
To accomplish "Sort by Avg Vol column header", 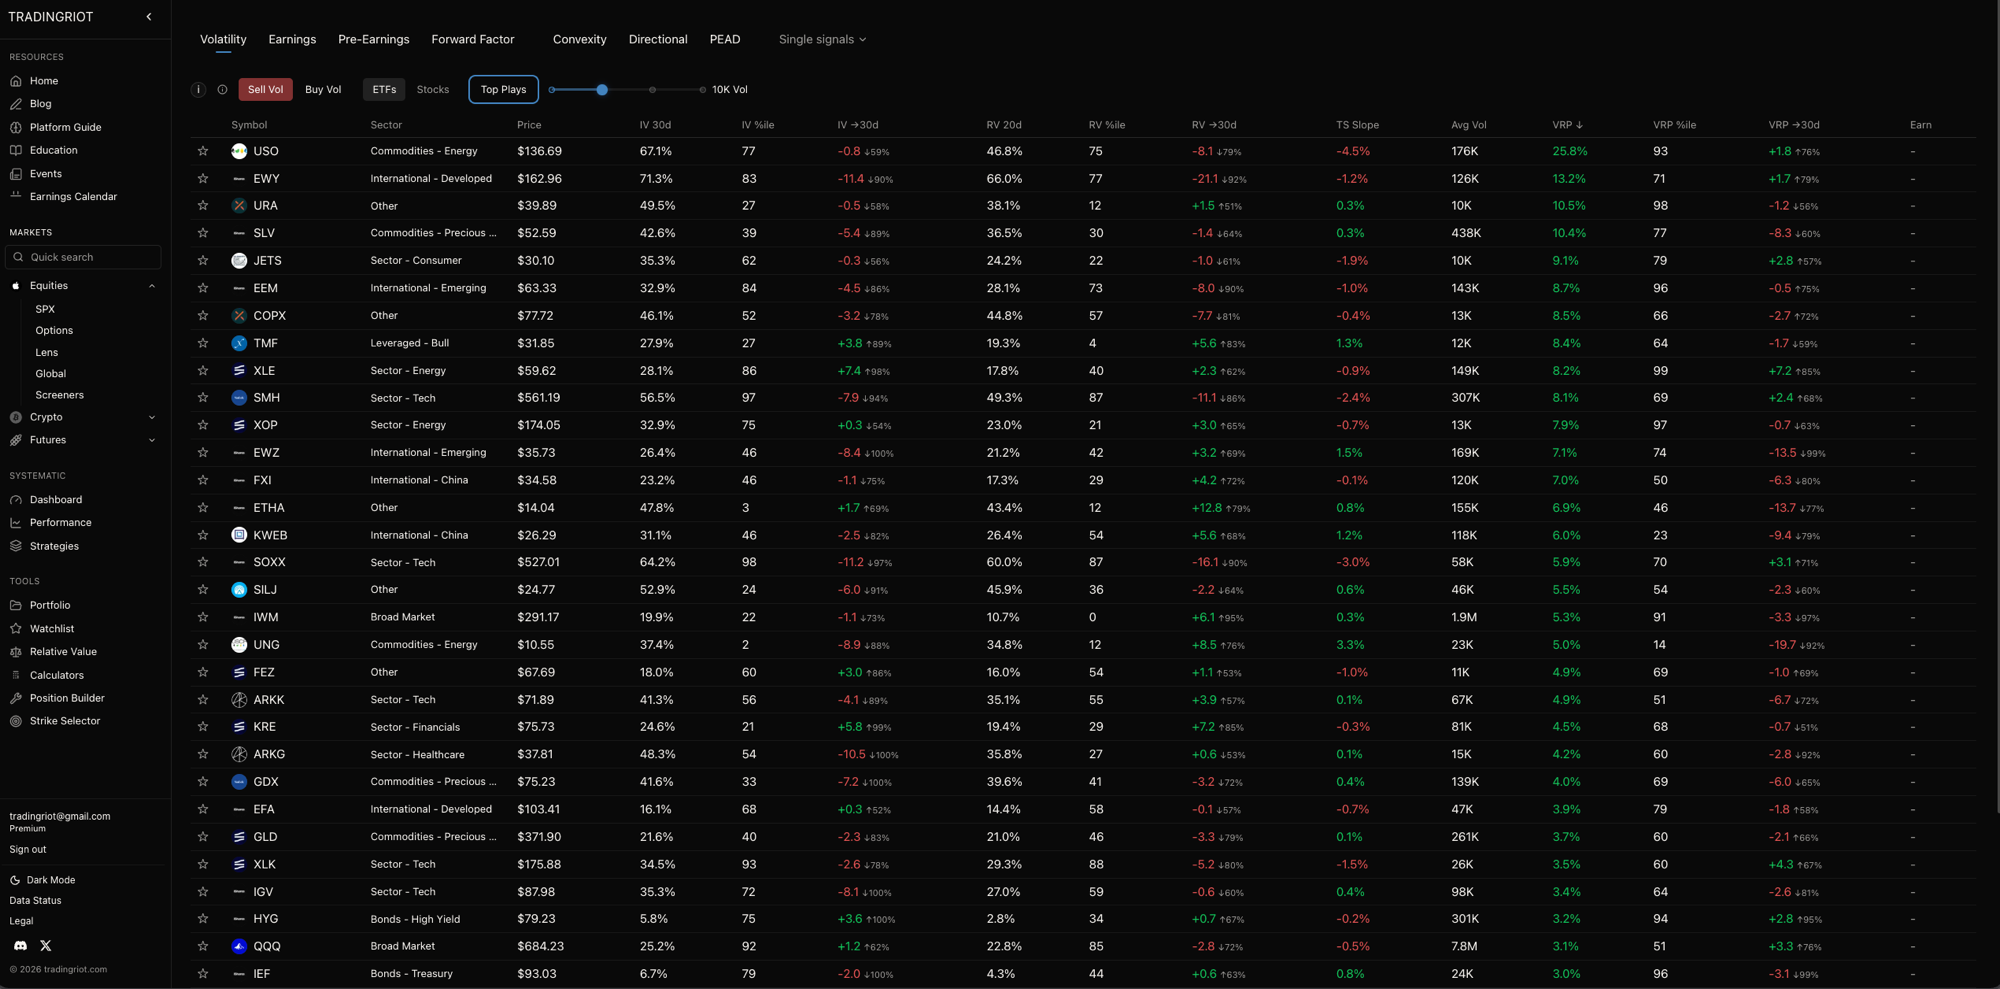I will coord(1469,125).
